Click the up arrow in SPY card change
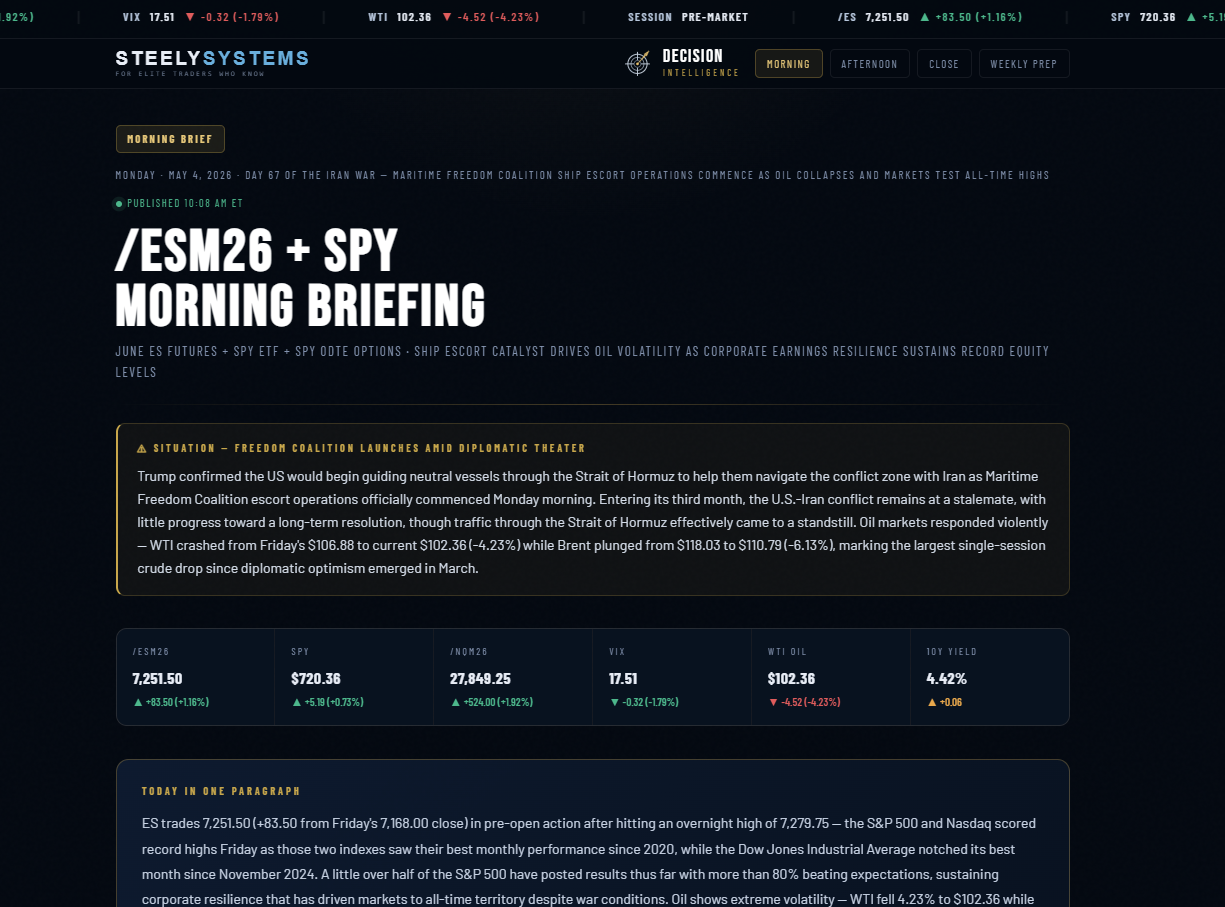This screenshot has width=1225, height=907. click(297, 702)
